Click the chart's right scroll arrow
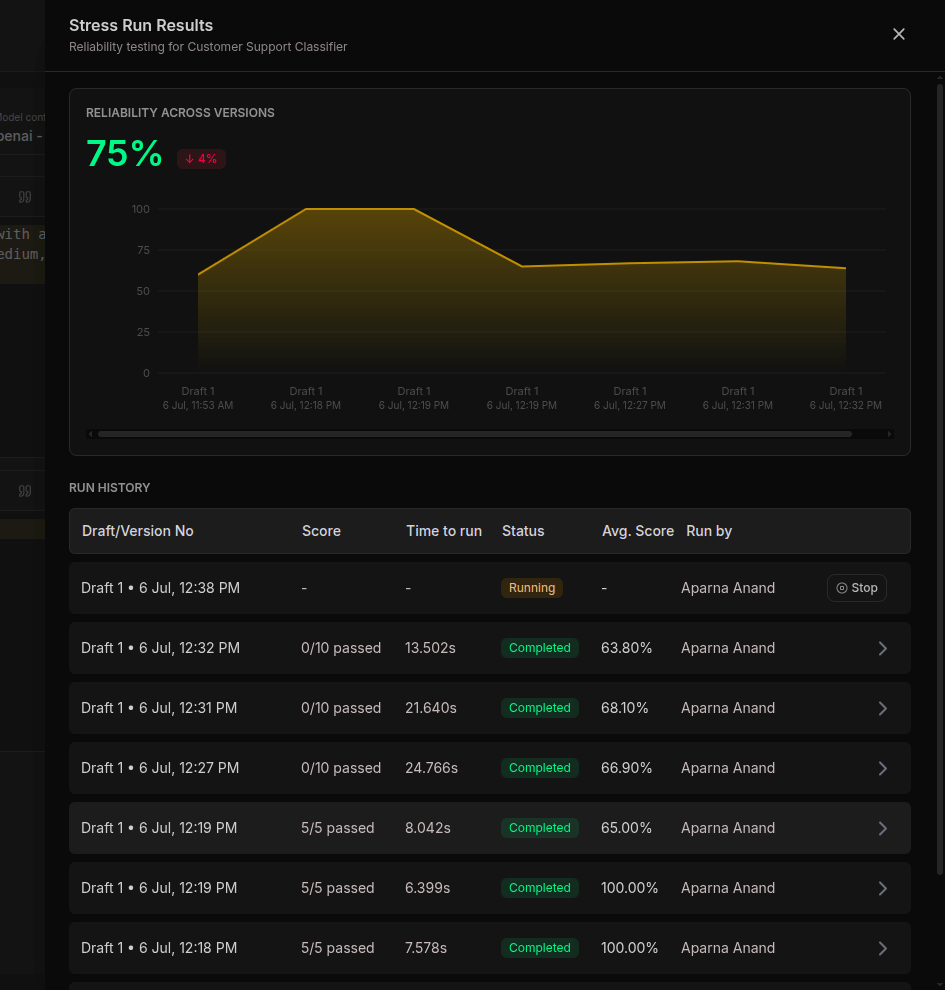Image resolution: width=945 pixels, height=990 pixels. 889,434
